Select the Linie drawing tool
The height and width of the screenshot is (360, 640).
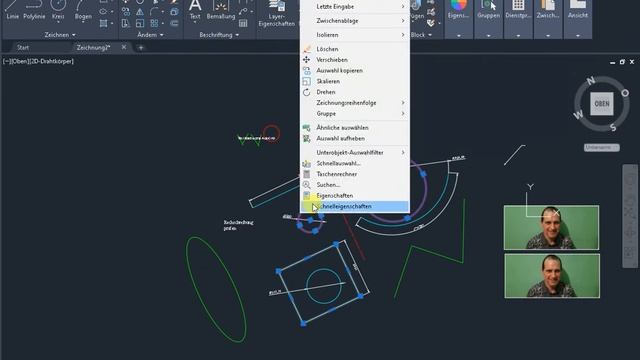[x=12, y=10]
